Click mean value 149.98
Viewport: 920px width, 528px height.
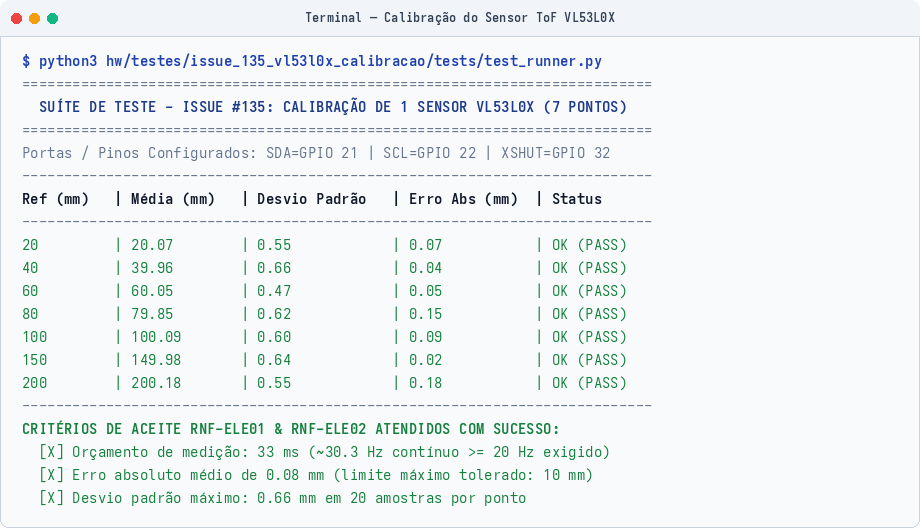[x=156, y=360]
